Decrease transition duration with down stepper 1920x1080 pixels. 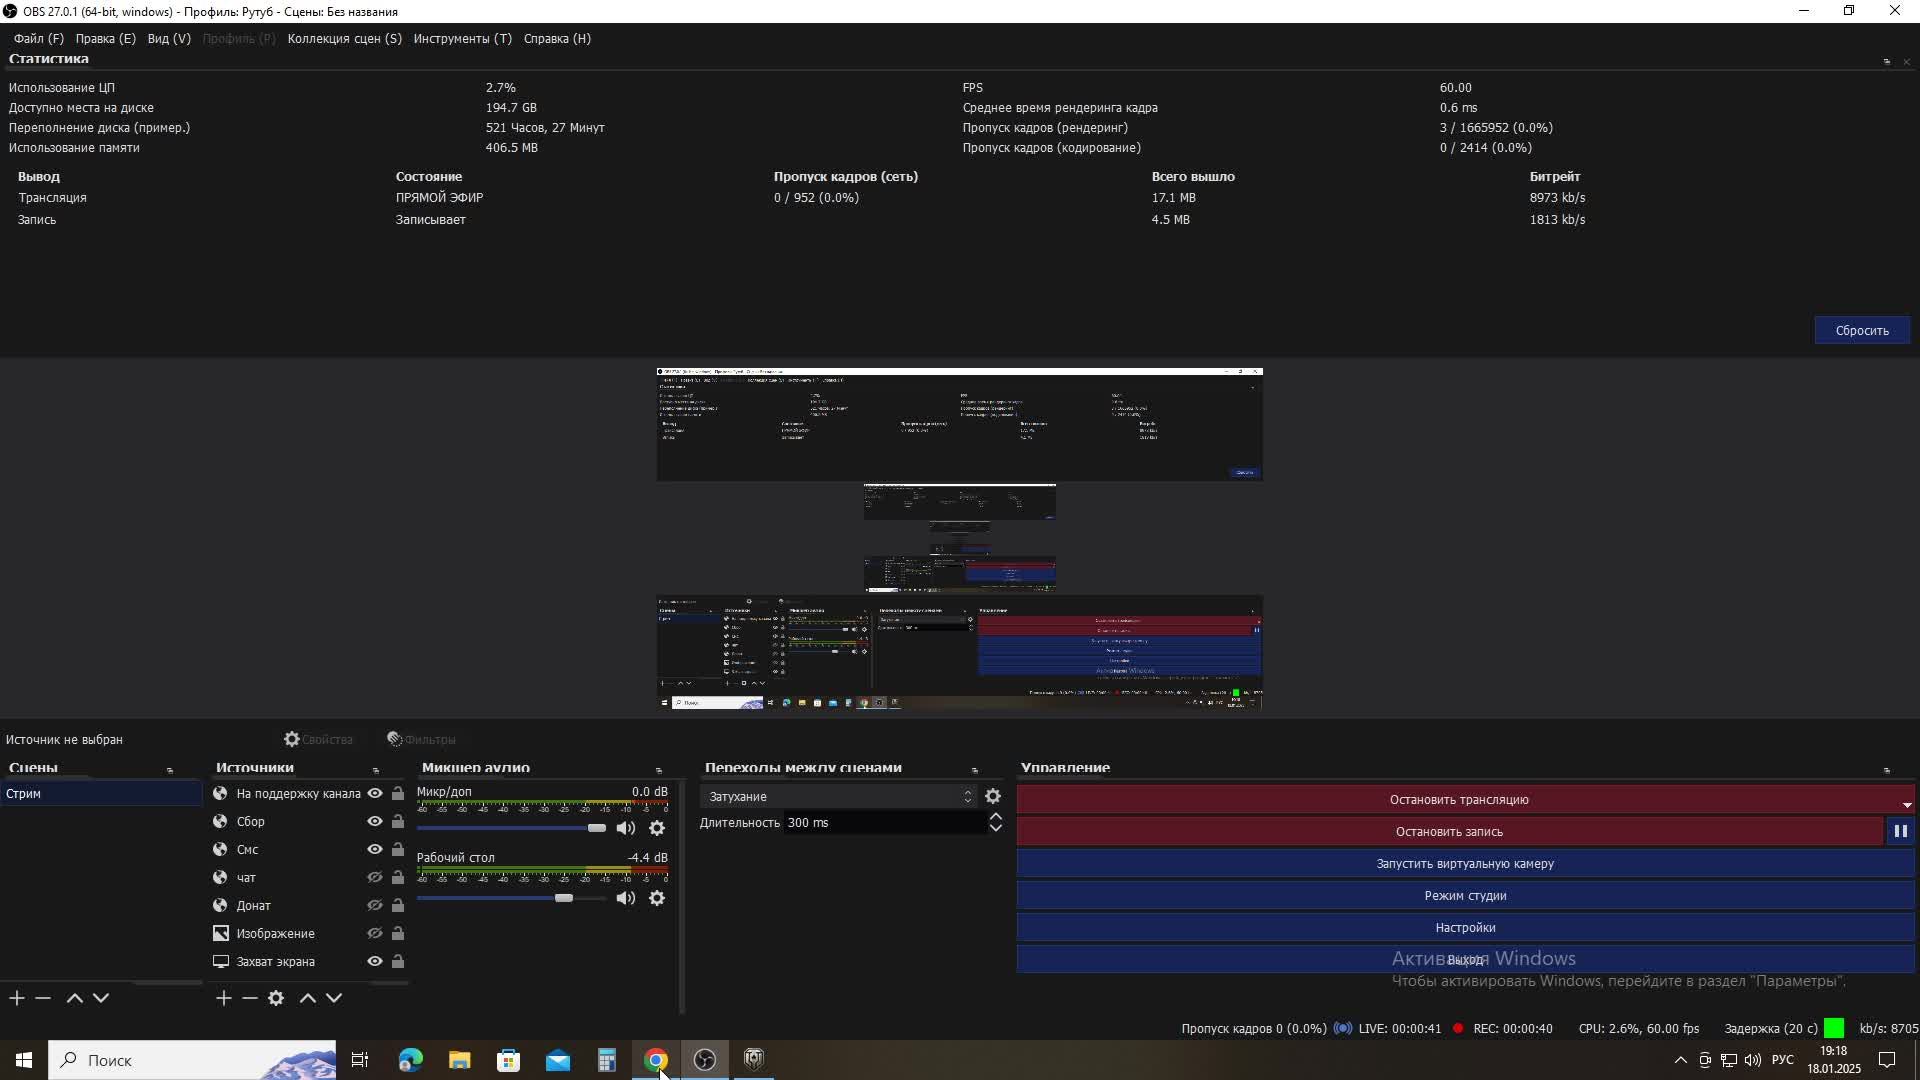point(996,828)
